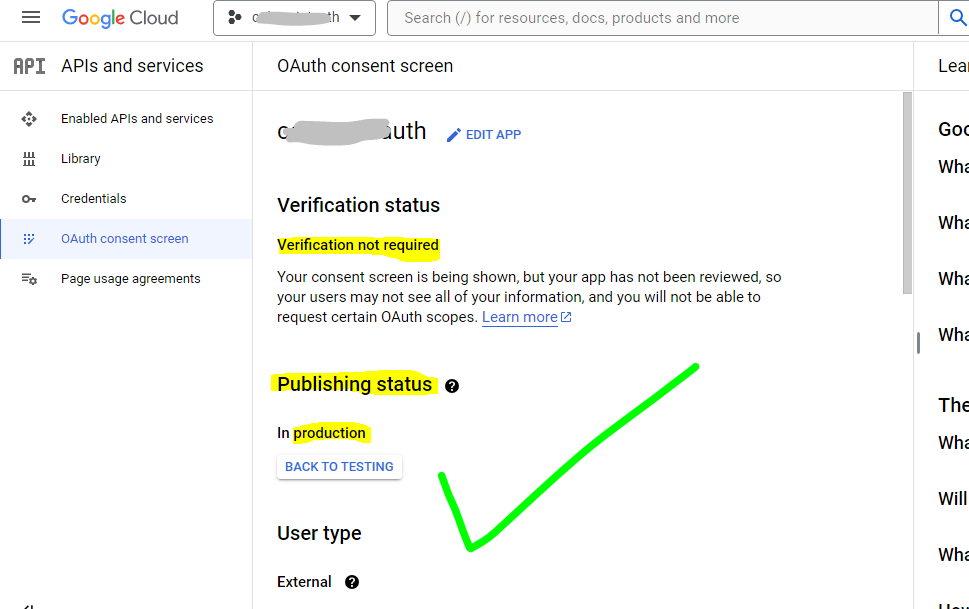This screenshot has height=609, width=969.
Task: Click the main content vertical scrollbar
Action: 907,193
